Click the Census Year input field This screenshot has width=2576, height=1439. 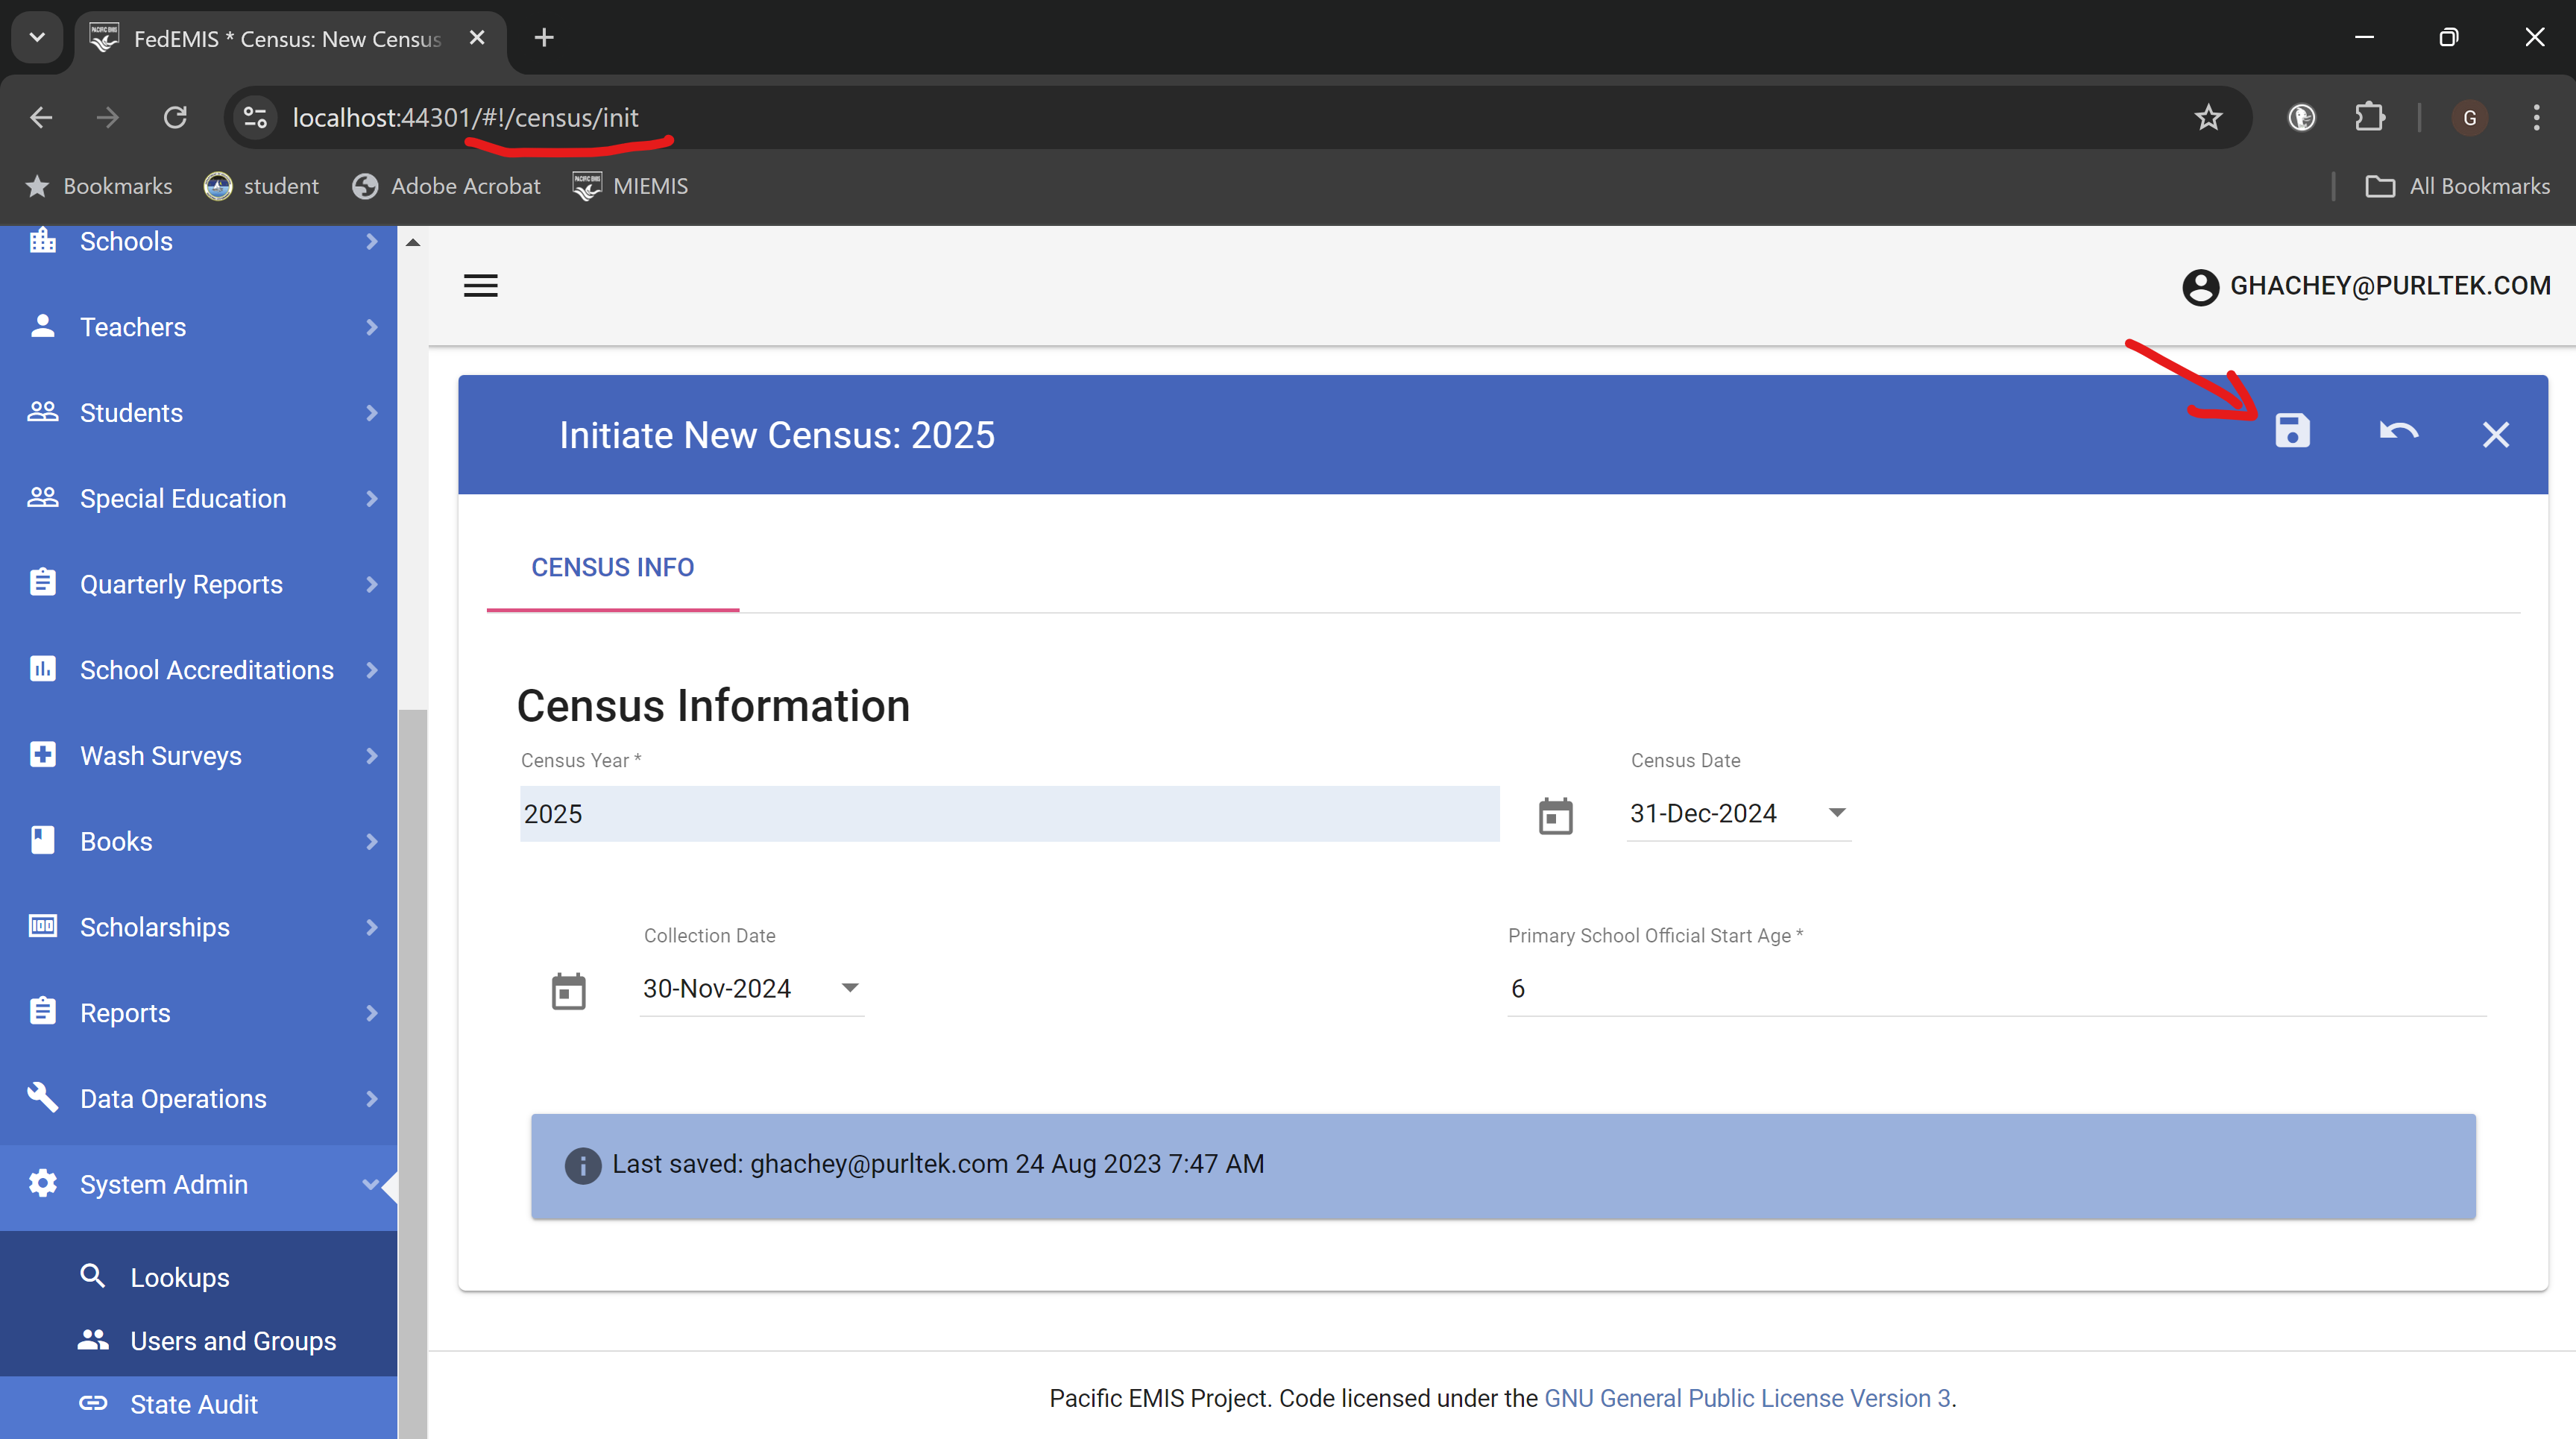coord(1008,814)
